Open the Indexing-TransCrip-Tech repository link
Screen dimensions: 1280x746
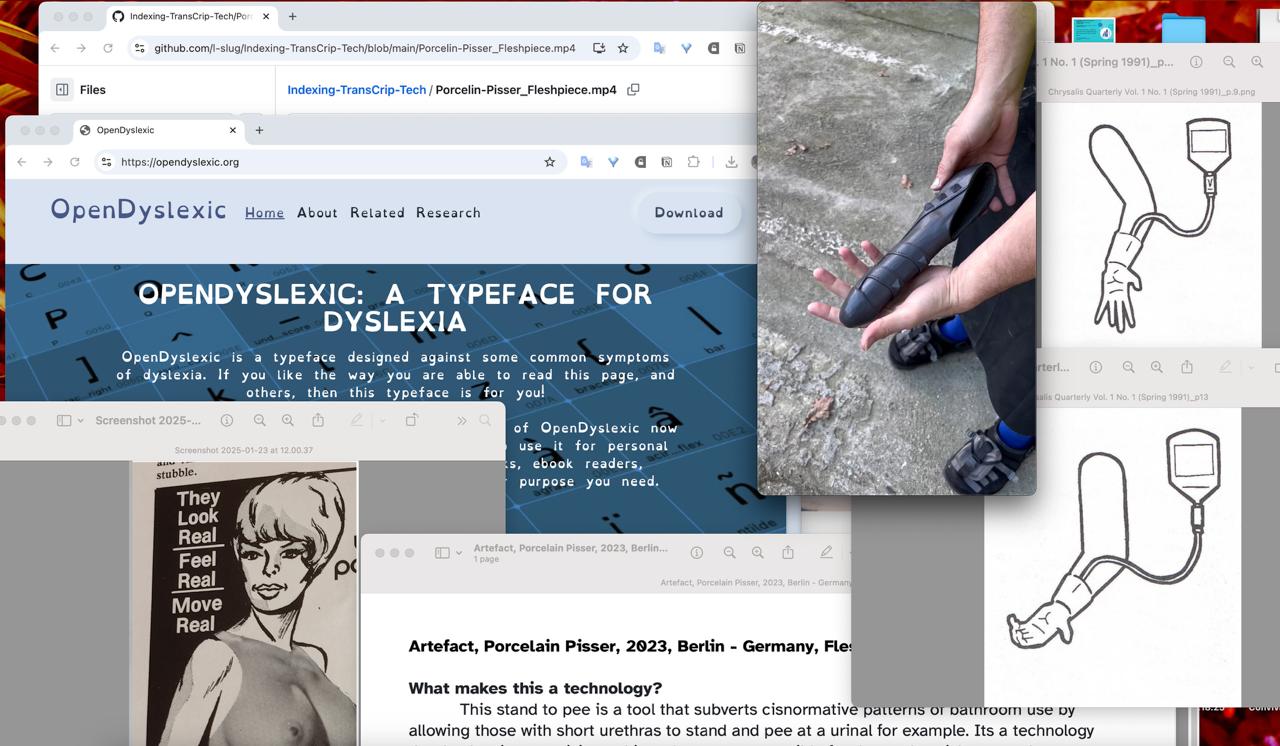(x=356, y=90)
